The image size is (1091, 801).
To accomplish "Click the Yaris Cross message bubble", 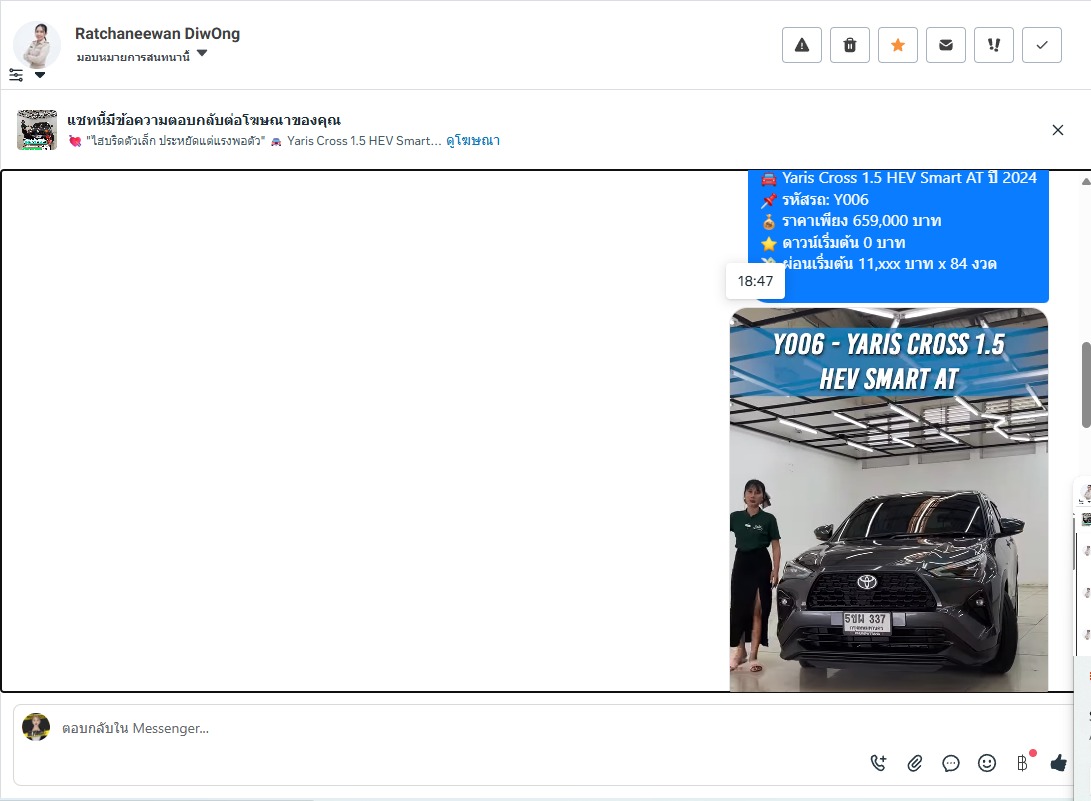I will point(898,236).
